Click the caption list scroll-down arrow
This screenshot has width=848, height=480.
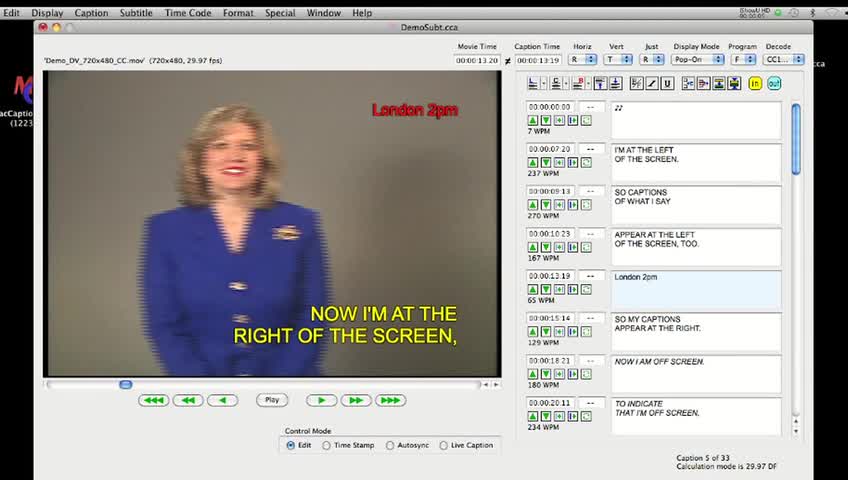pyautogui.click(x=796, y=431)
